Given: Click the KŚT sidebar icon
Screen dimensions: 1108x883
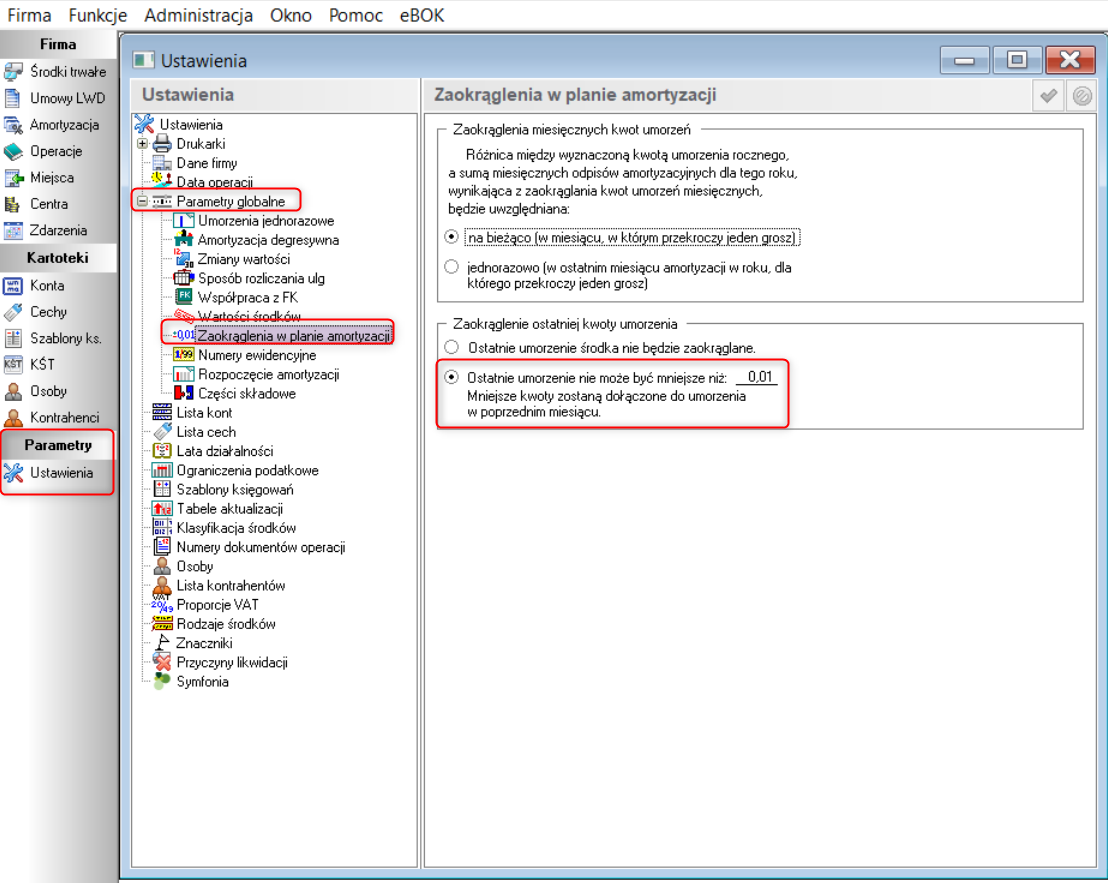Looking at the screenshot, I should (13, 365).
